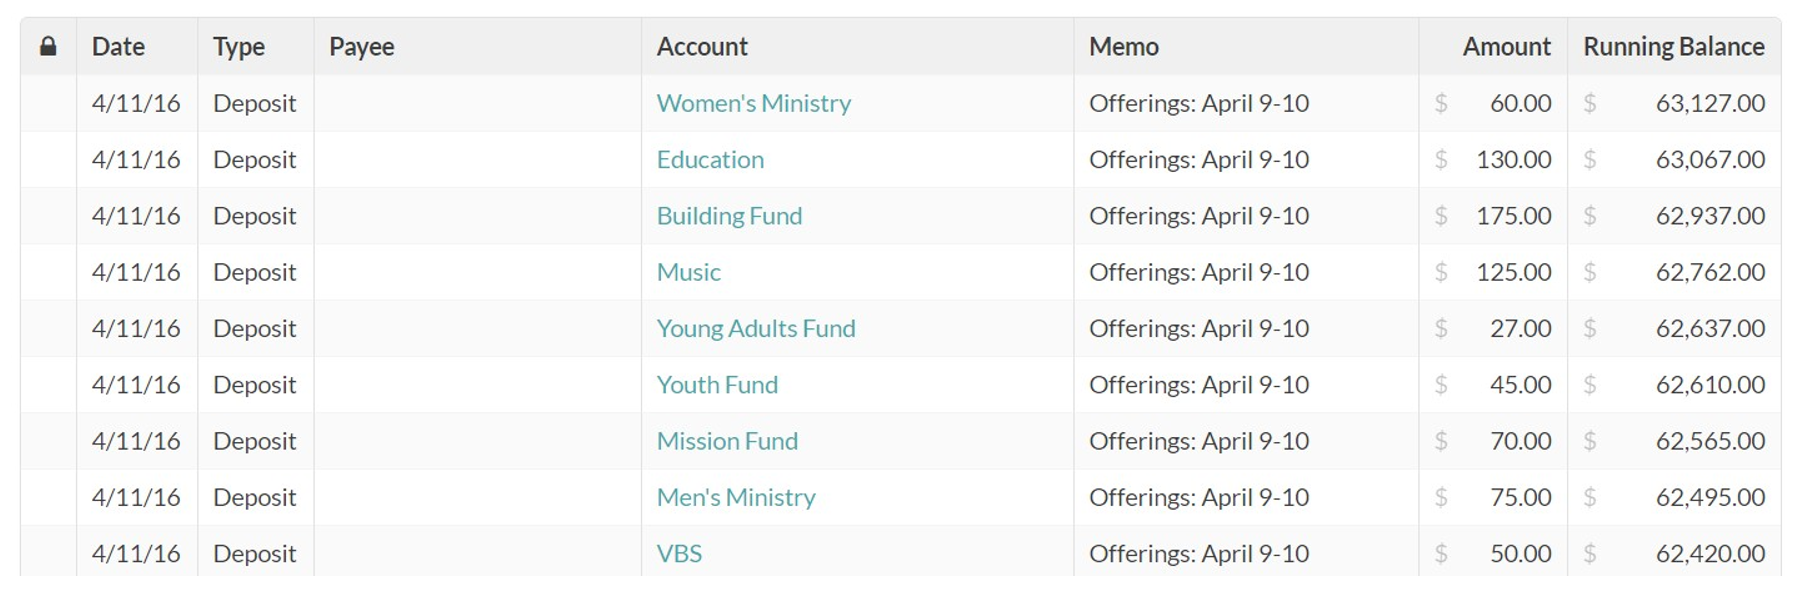Sort by the Memo column header

click(x=1124, y=46)
